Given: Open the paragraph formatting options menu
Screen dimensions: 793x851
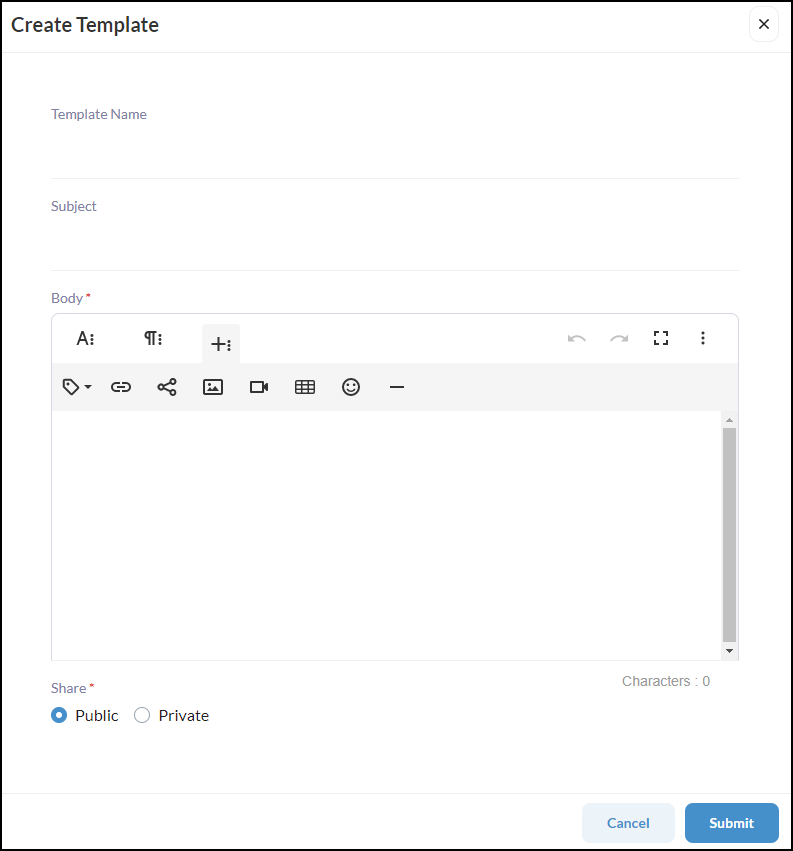Looking at the screenshot, I should click(153, 338).
